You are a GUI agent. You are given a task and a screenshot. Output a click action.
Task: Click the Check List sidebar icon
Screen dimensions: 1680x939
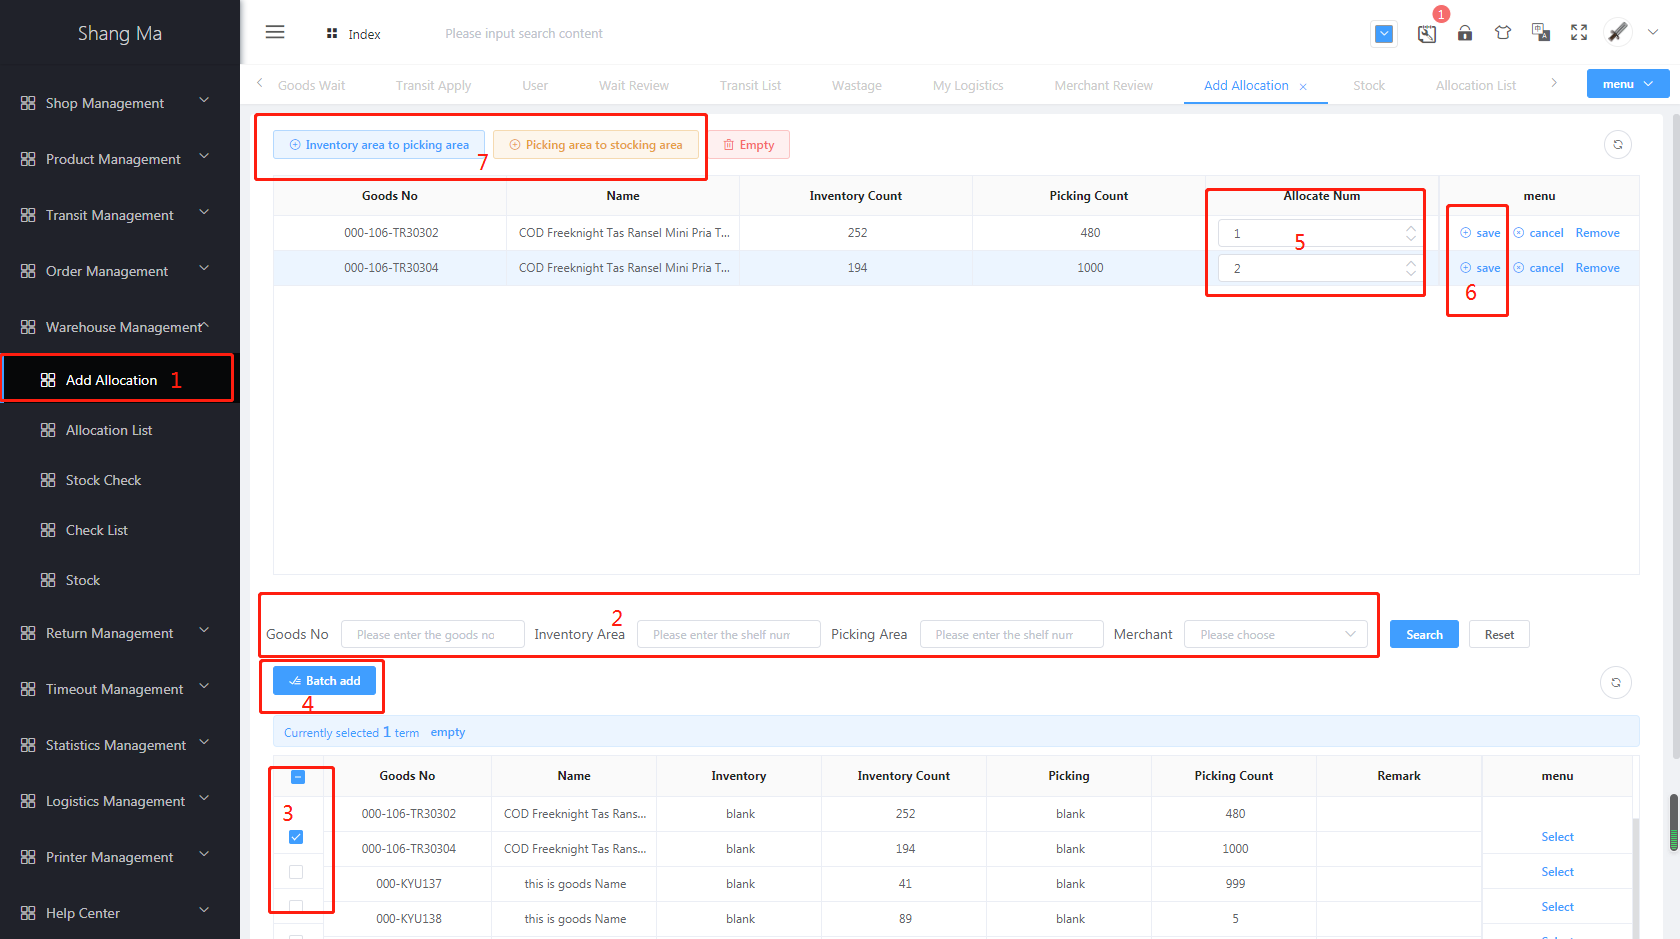(48, 530)
